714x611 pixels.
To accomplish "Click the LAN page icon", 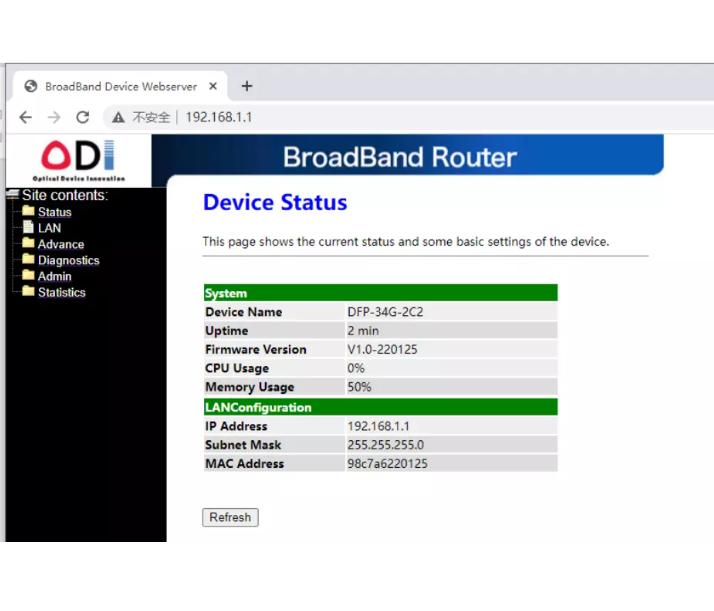I will pyautogui.click(x=28, y=227).
